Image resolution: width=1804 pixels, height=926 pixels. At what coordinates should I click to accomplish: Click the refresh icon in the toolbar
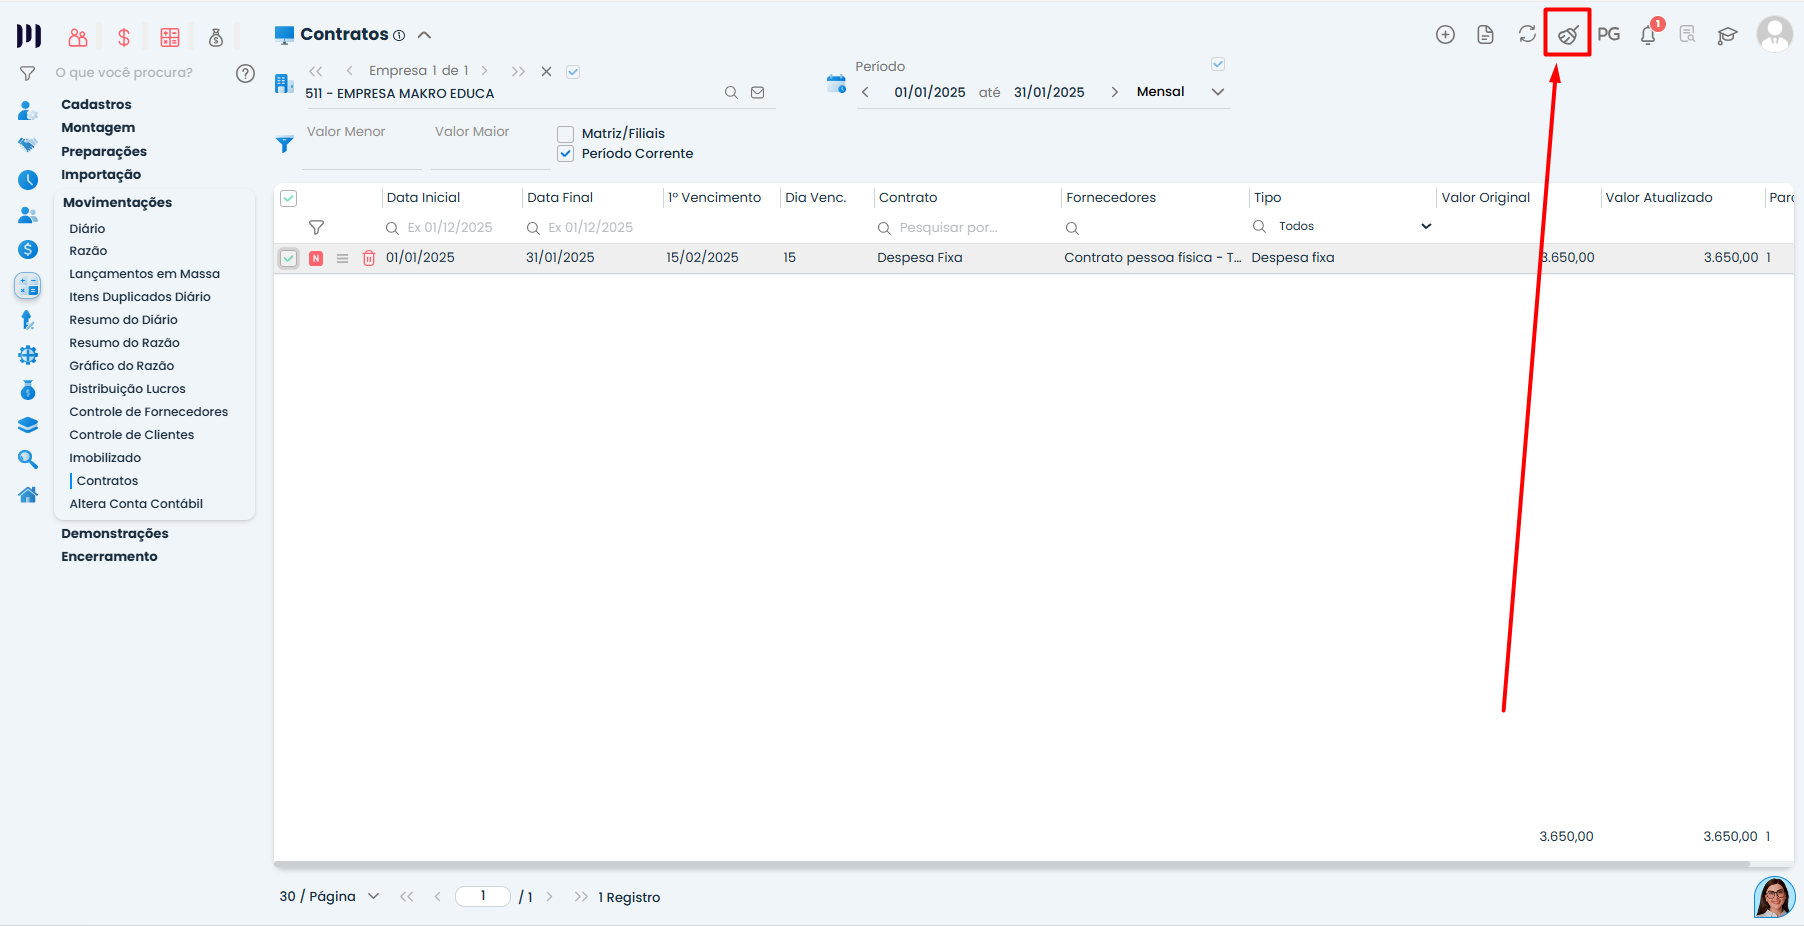coord(1527,33)
